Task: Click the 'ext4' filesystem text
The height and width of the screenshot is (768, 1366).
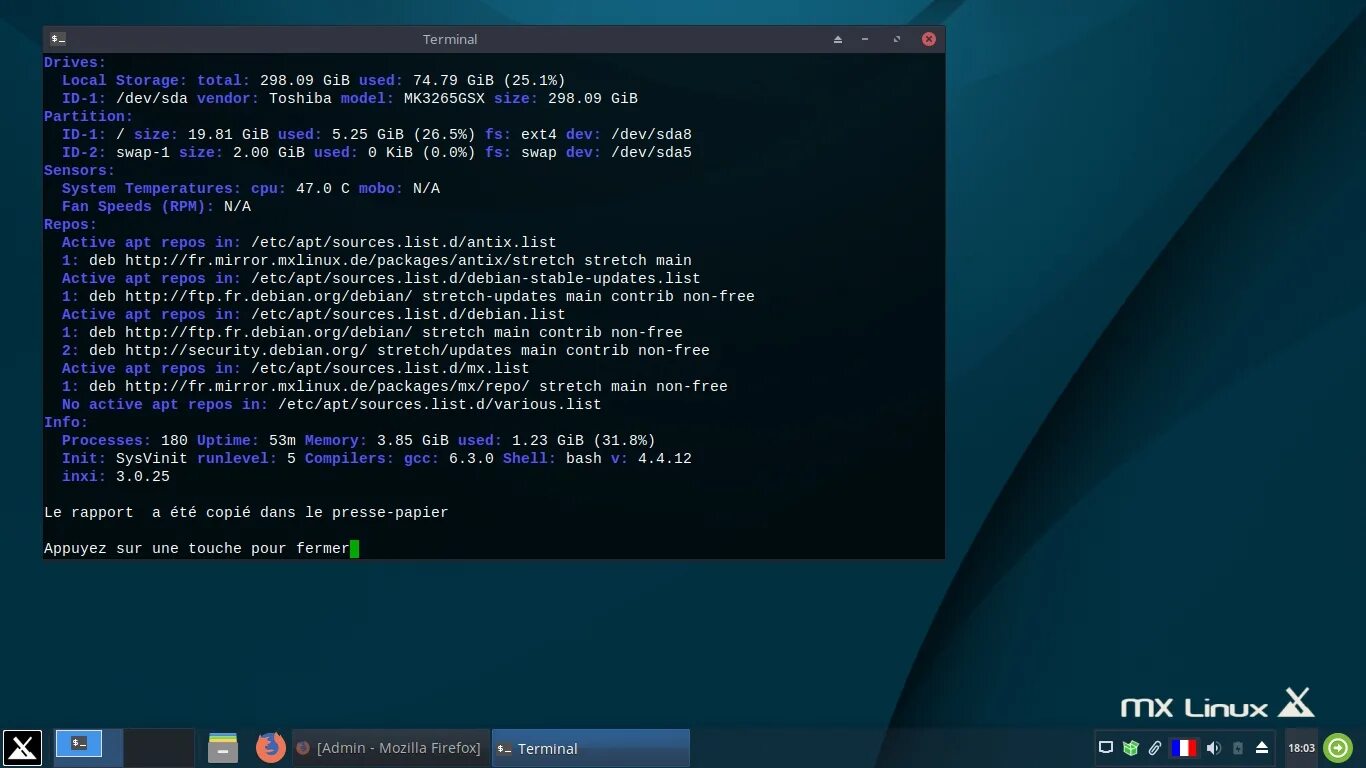Action: pos(539,134)
